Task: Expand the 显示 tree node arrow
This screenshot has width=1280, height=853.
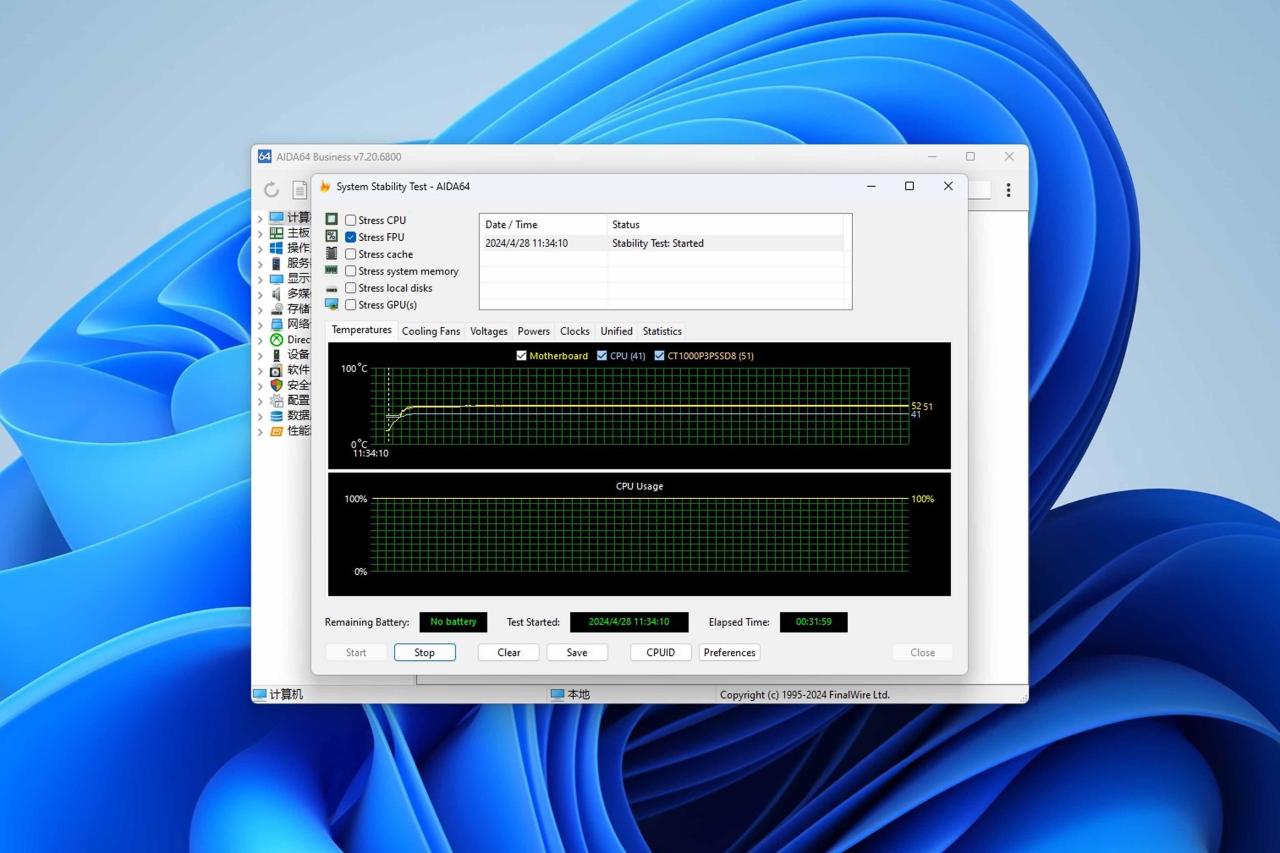Action: click(260, 279)
